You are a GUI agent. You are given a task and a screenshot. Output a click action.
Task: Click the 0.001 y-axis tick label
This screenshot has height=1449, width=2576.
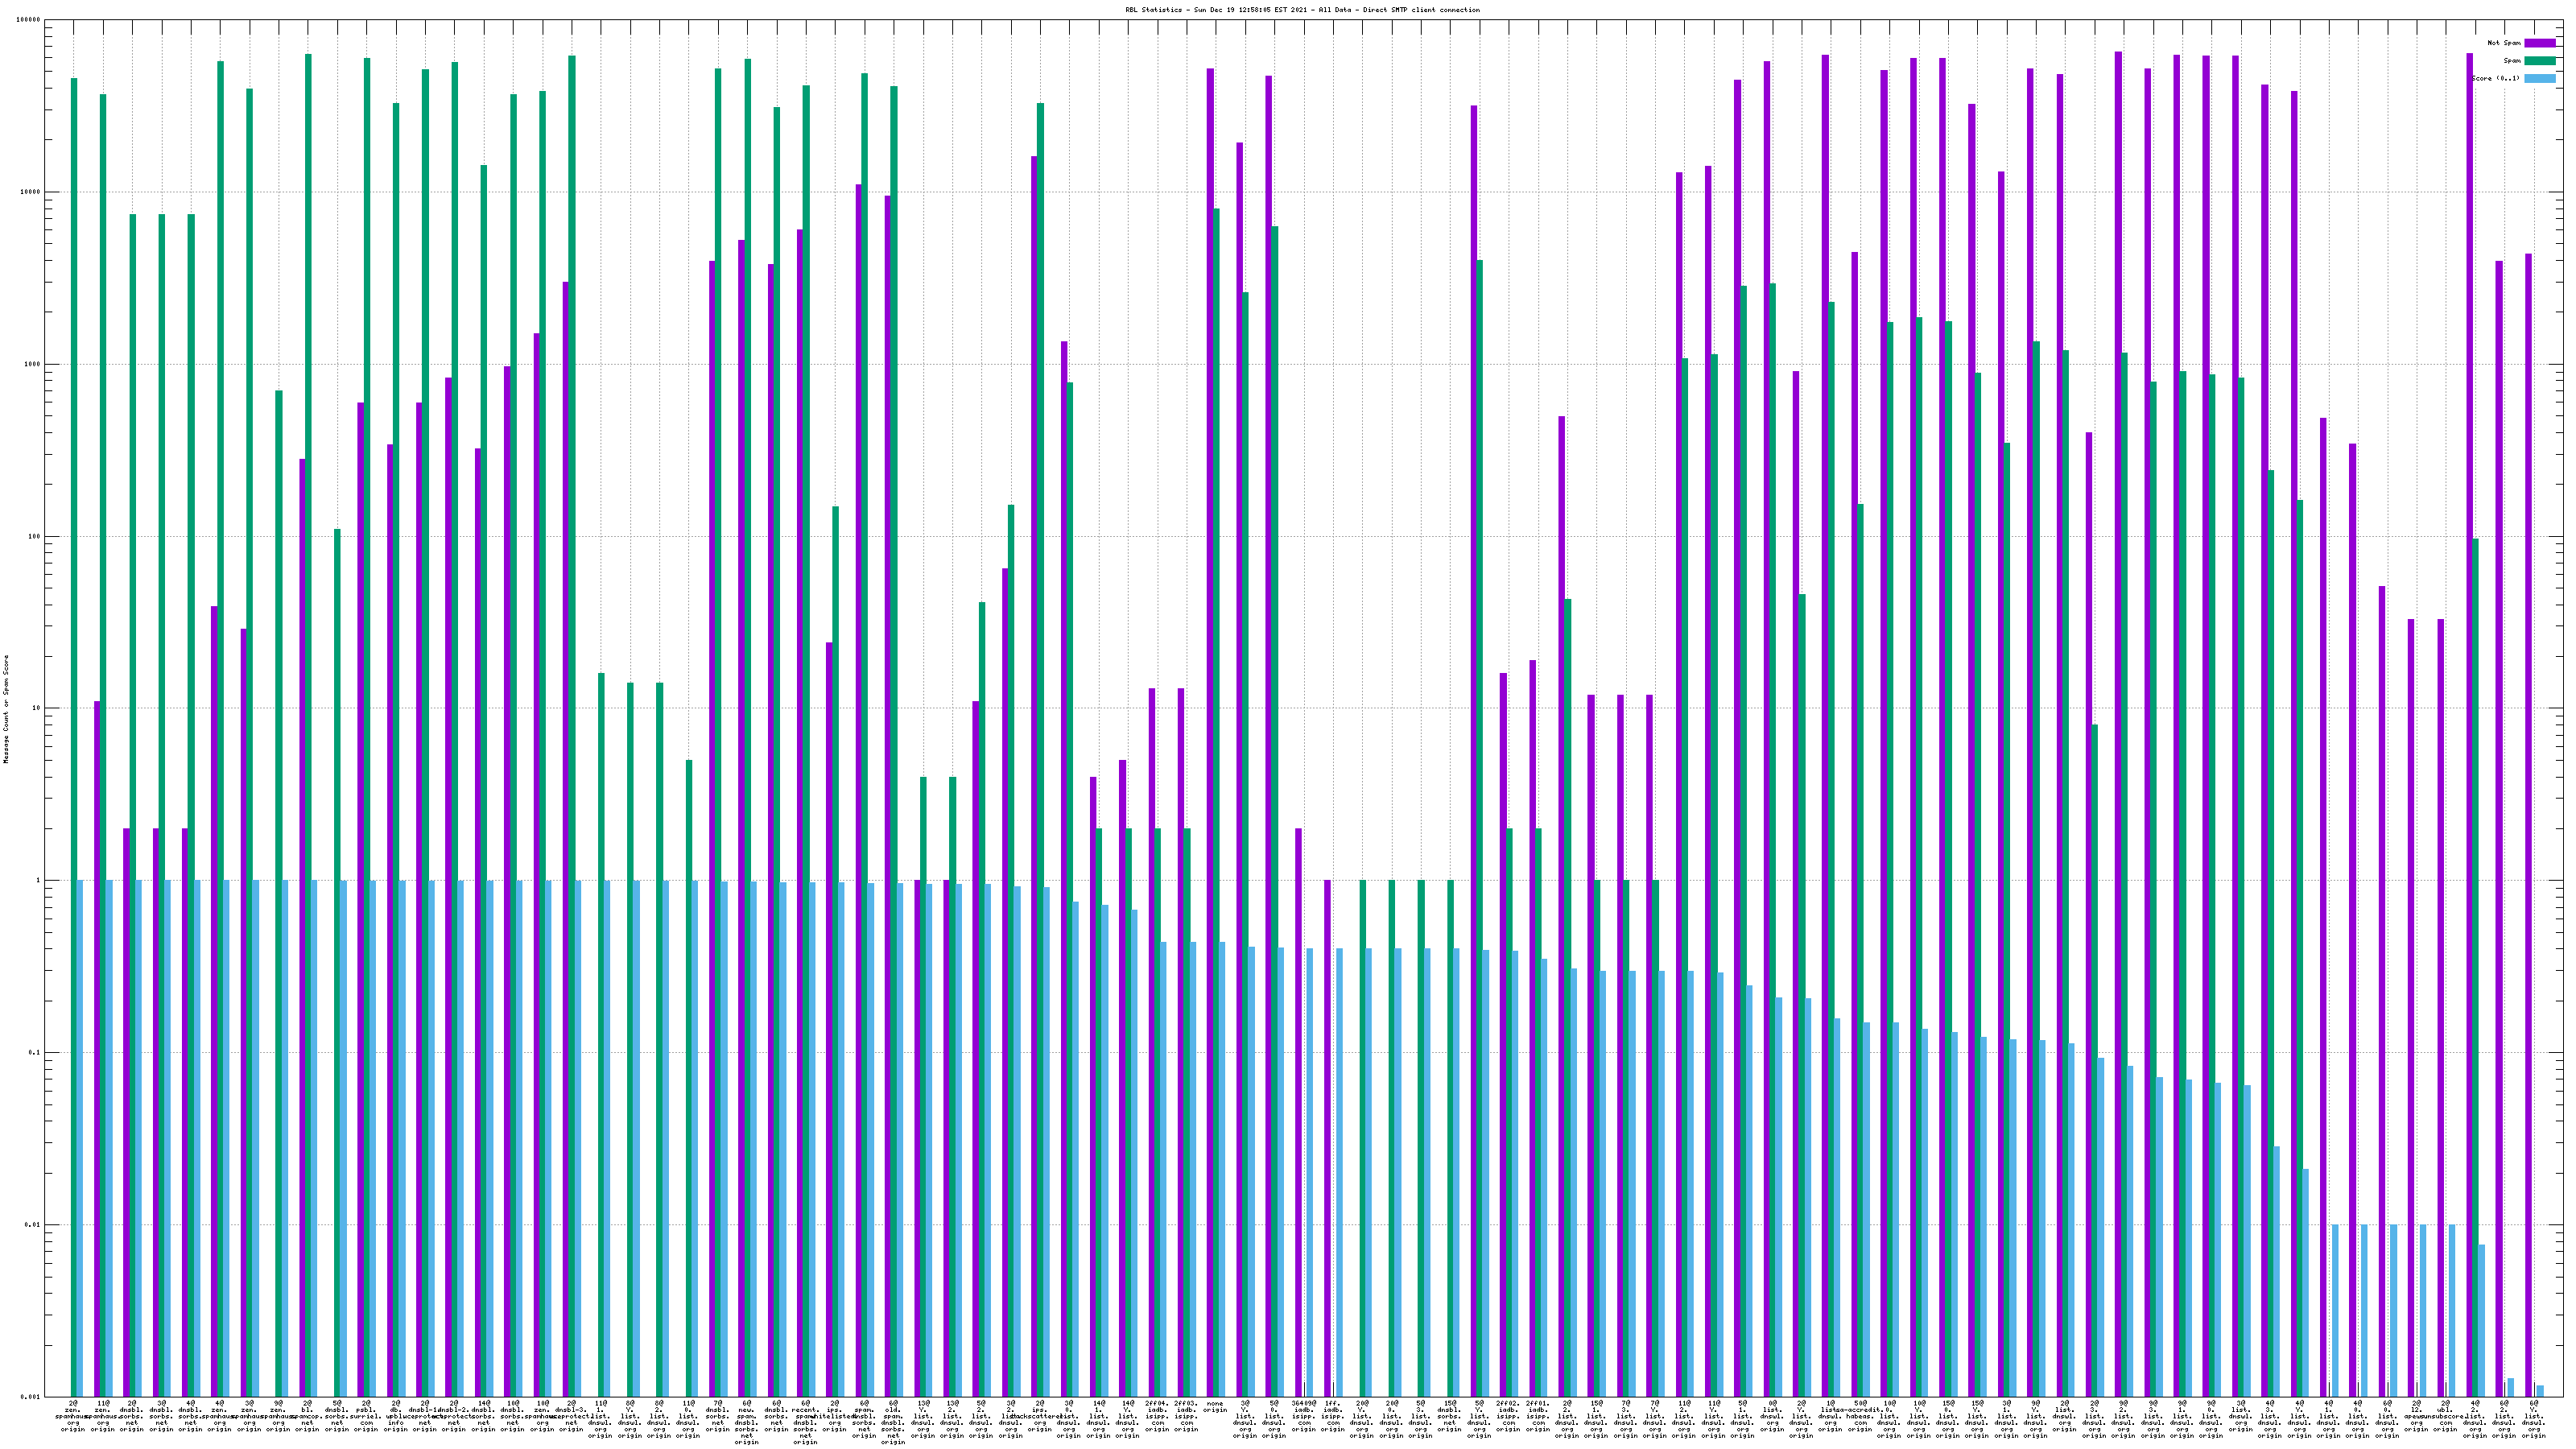point(30,1397)
